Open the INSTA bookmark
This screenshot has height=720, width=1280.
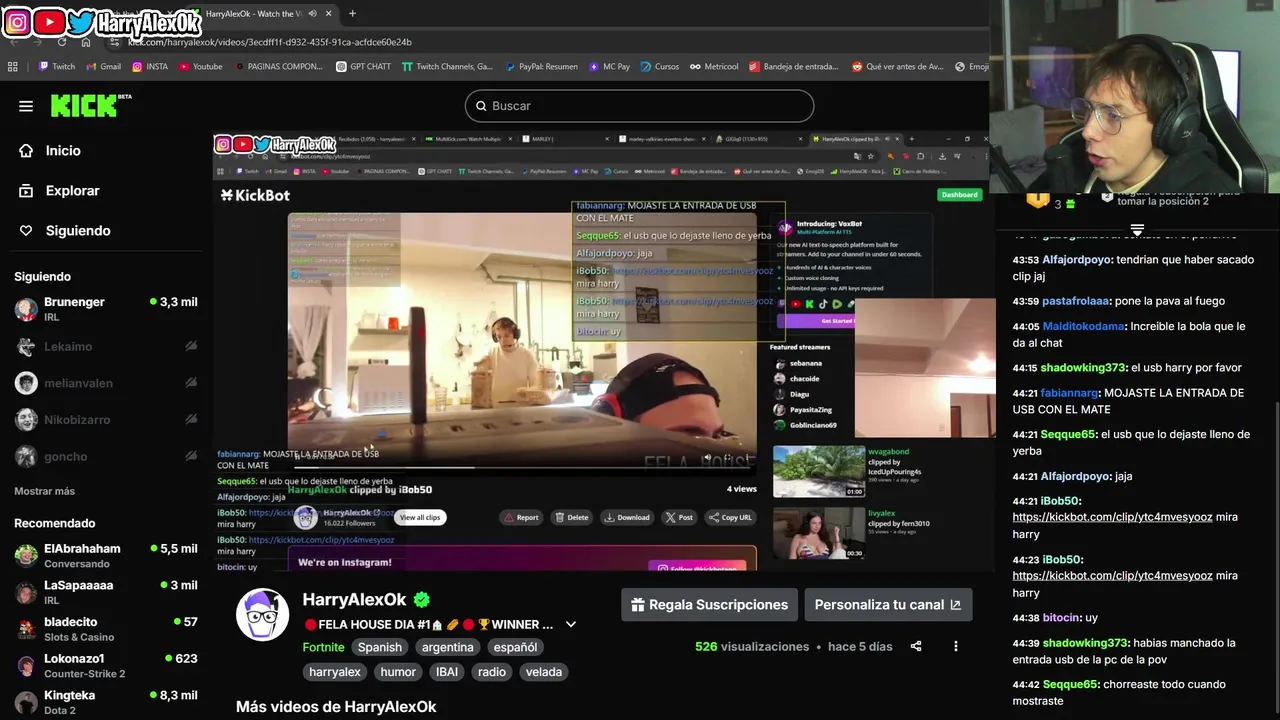pos(149,67)
